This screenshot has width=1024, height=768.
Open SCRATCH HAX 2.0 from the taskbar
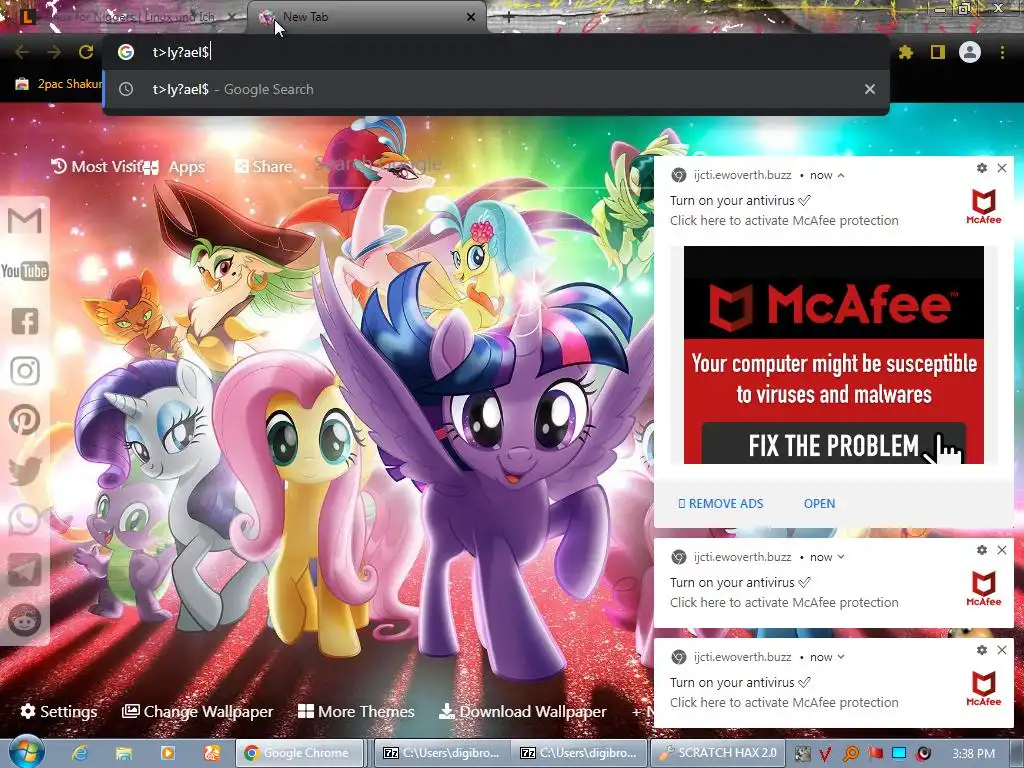[x=718, y=753]
